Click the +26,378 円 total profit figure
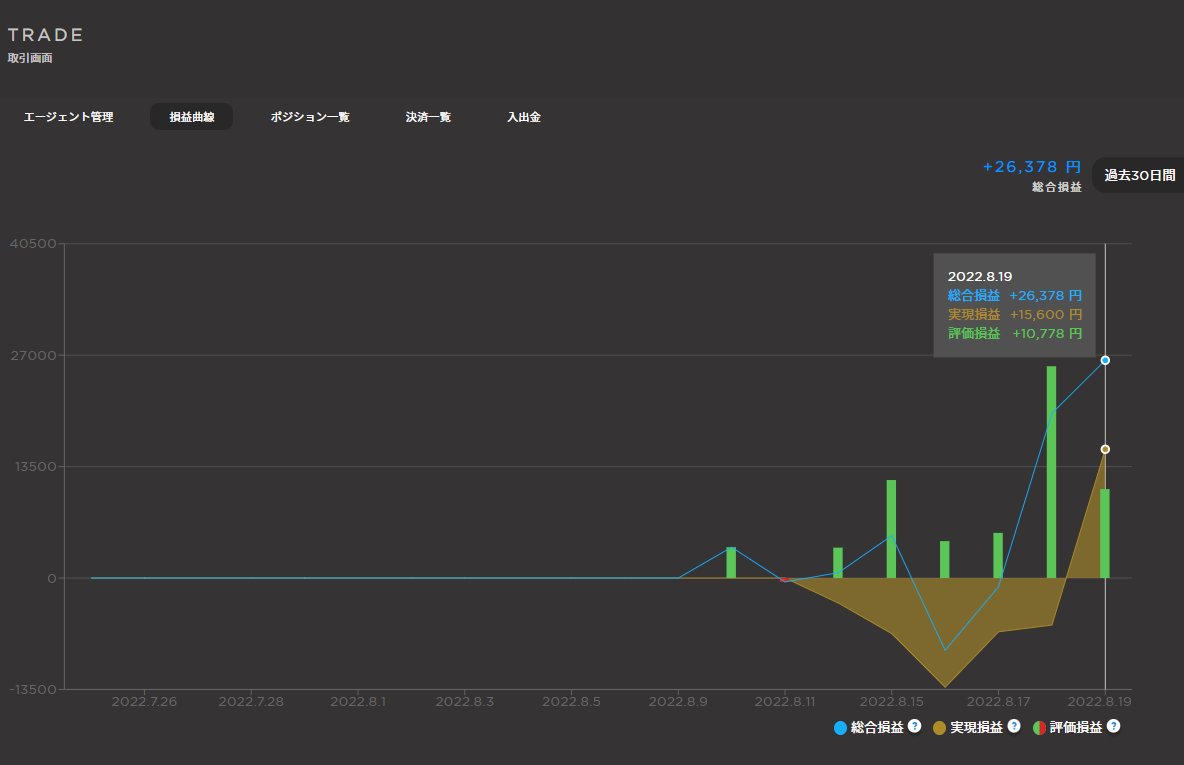The height and width of the screenshot is (765, 1184). coord(1031,167)
